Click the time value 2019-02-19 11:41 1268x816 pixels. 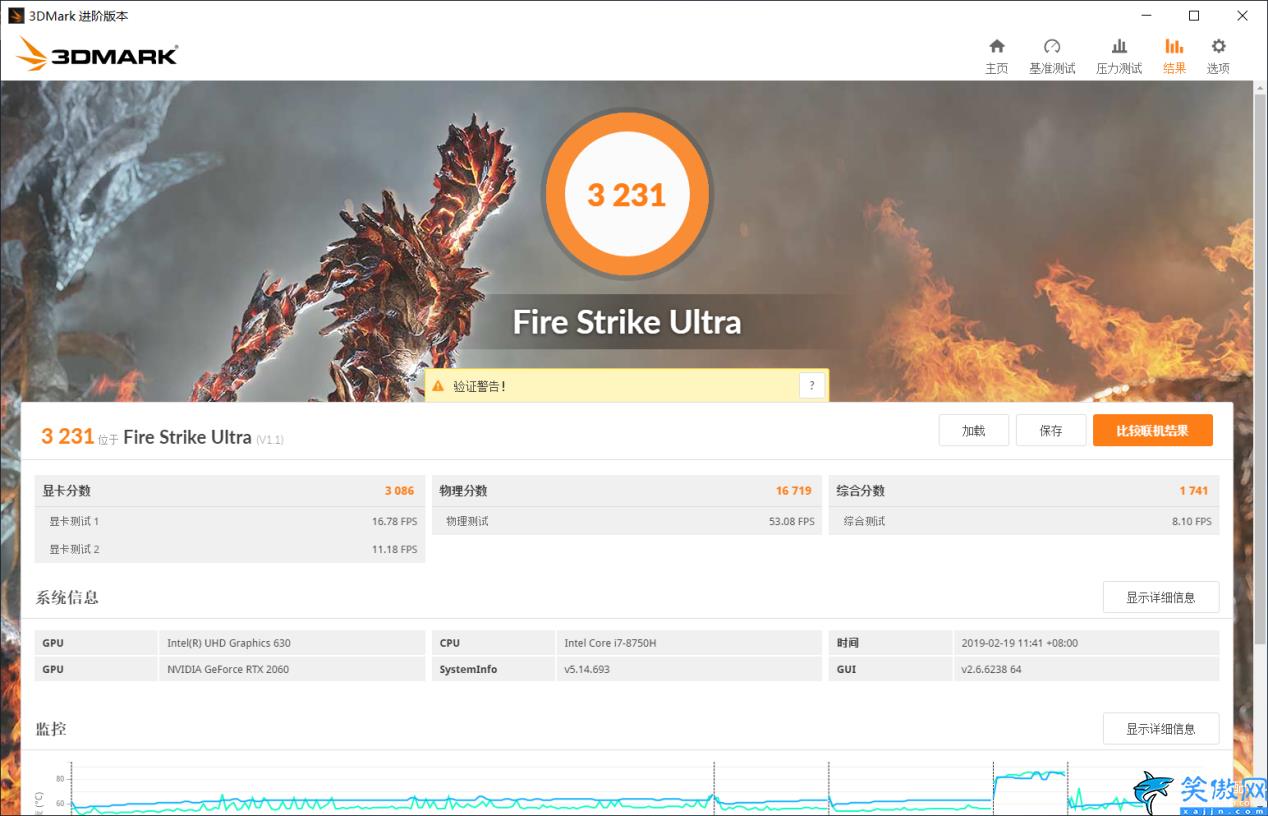tap(1019, 643)
